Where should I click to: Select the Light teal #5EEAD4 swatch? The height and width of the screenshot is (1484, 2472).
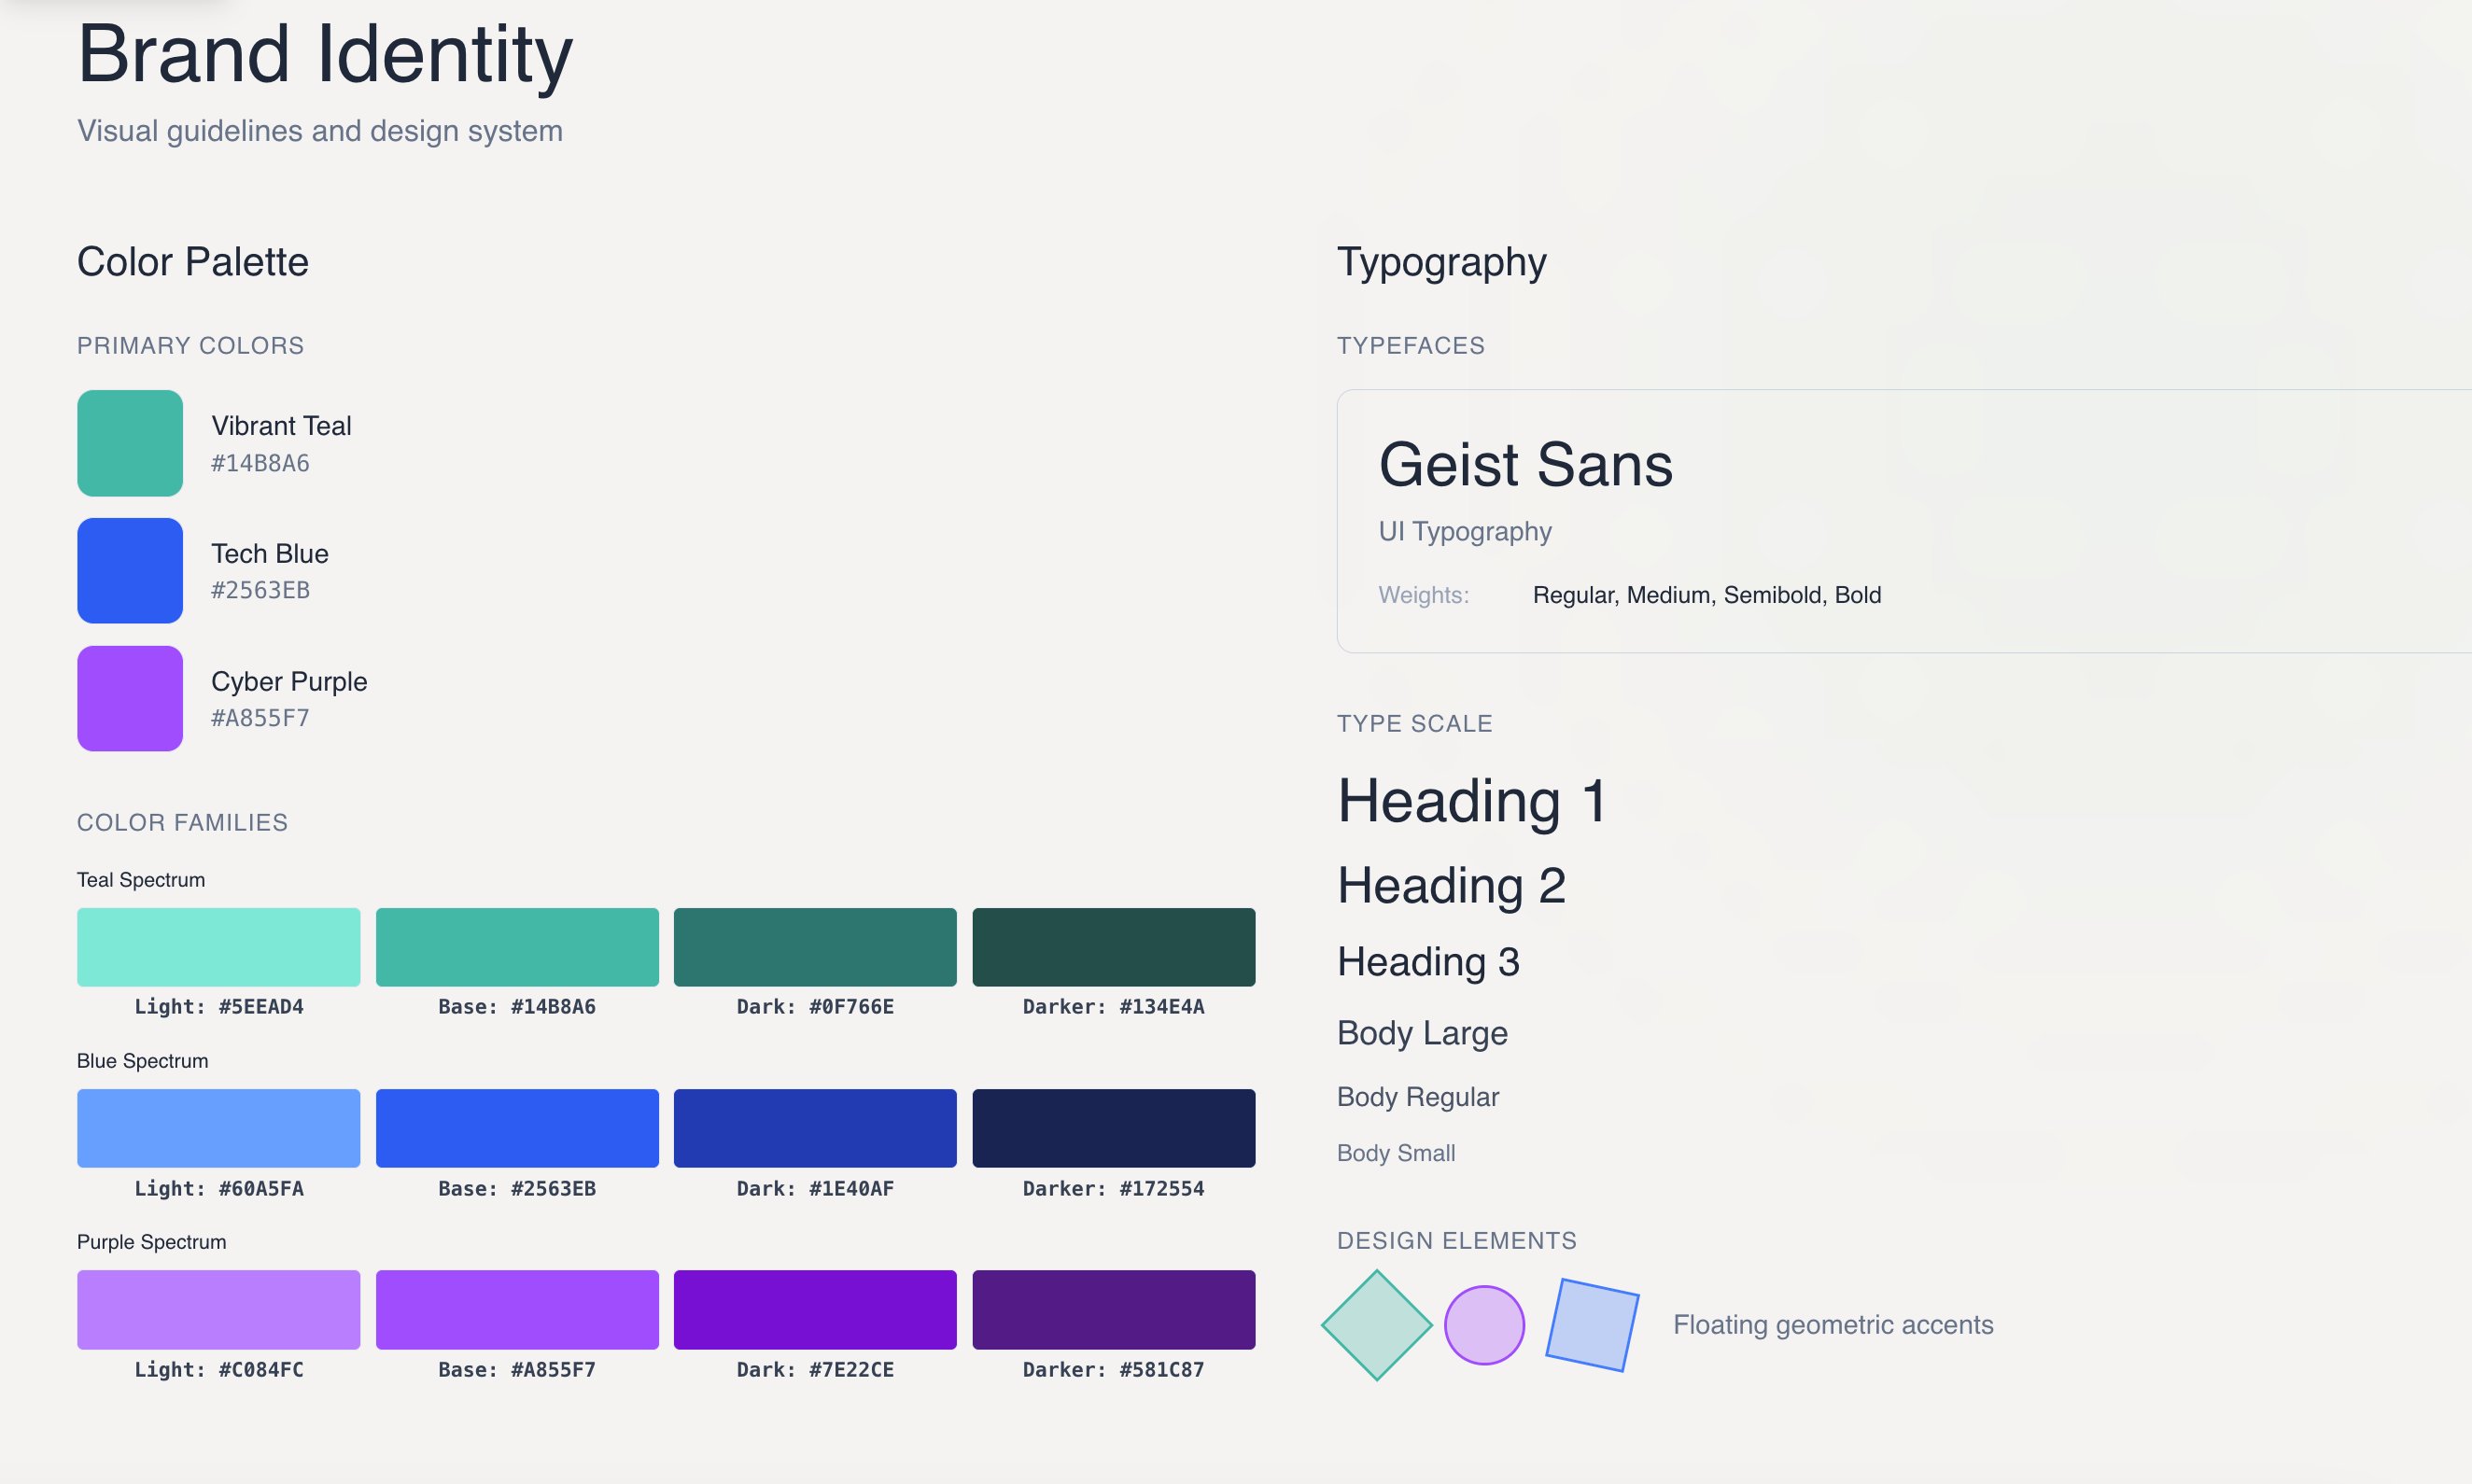pyautogui.click(x=218, y=947)
